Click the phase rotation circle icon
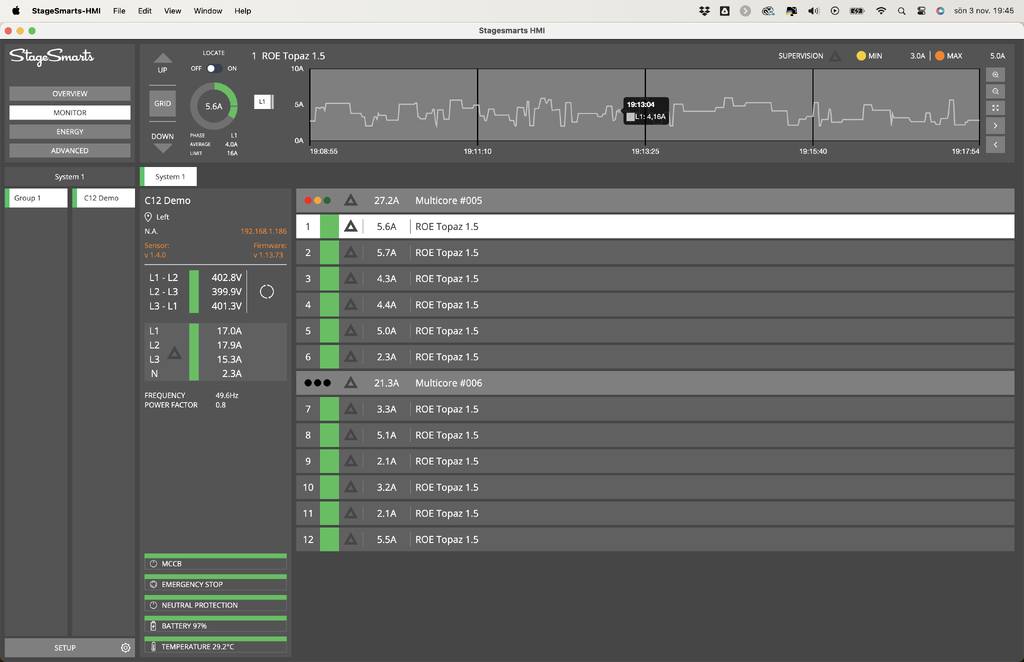This screenshot has width=1024, height=662. point(267,292)
